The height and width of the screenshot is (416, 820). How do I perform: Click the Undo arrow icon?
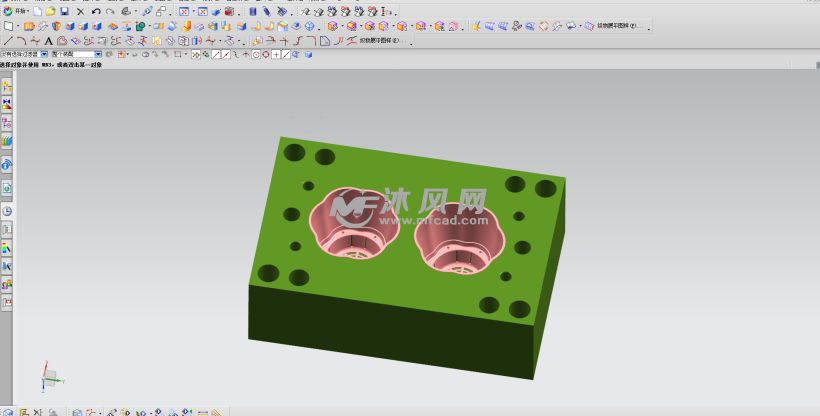coord(96,11)
